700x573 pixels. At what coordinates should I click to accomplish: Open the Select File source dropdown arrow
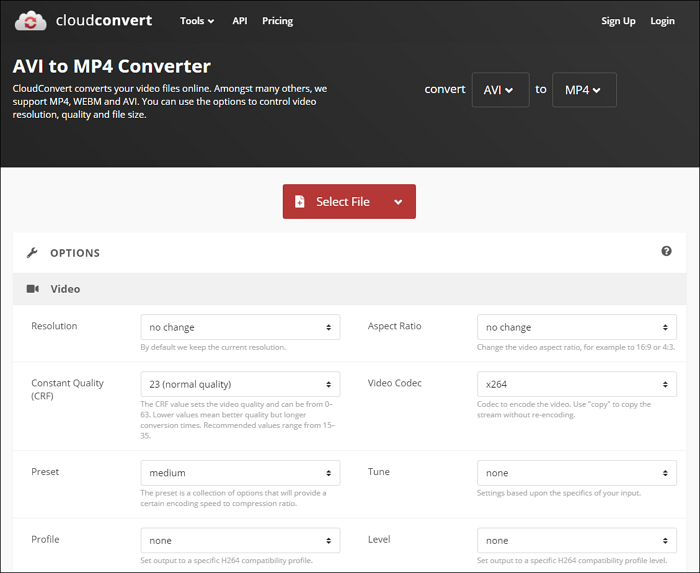coord(398,202)
